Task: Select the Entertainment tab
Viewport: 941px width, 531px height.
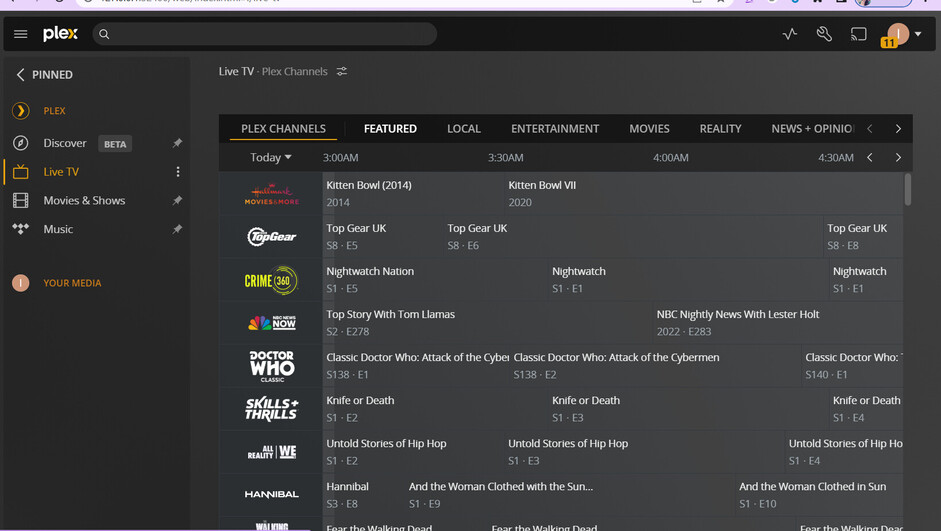Action: click(x=555, y=128)
